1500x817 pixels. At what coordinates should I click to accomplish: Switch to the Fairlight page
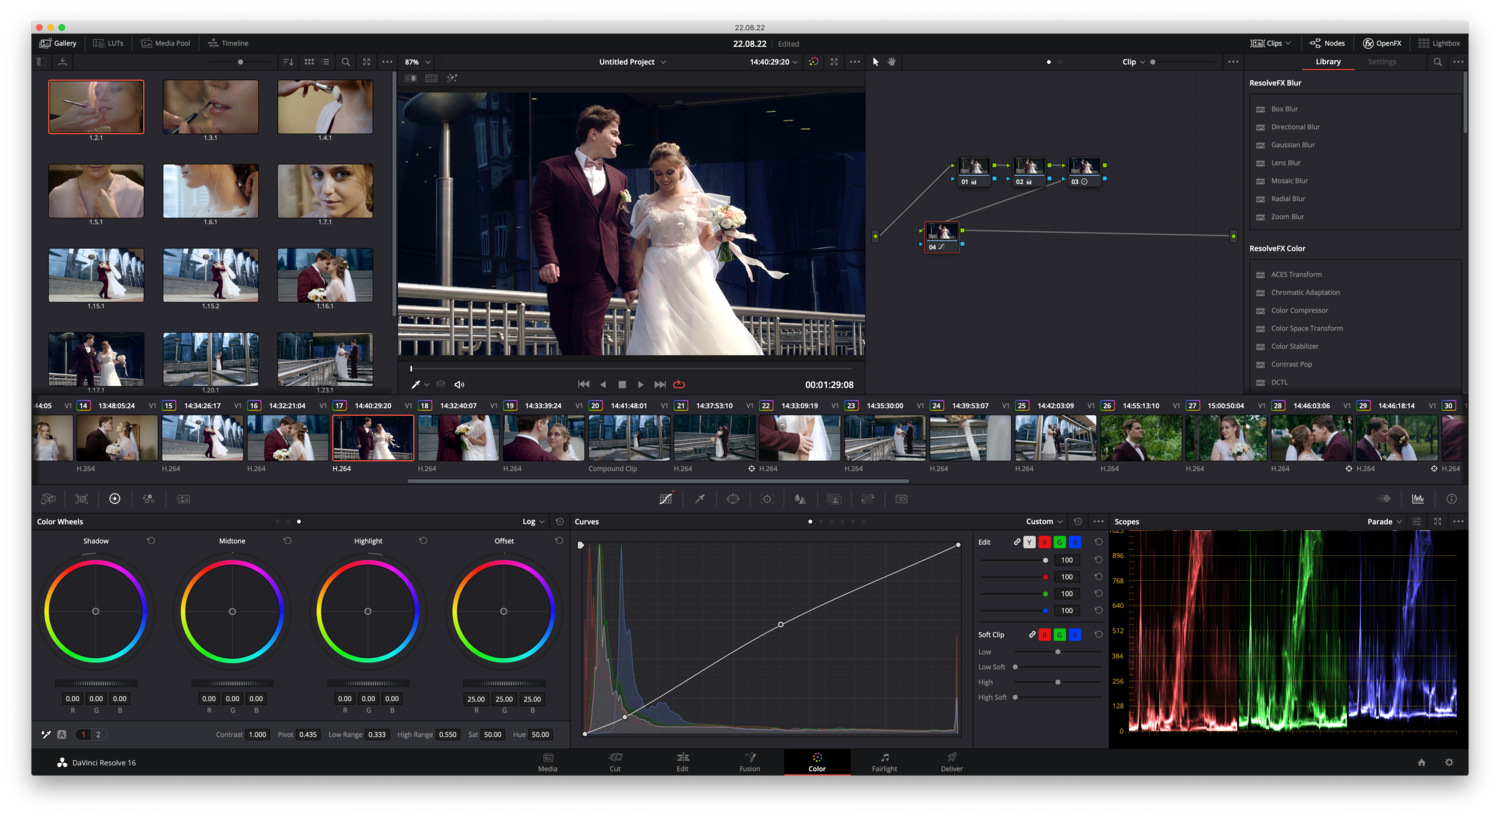coord(884,762)
